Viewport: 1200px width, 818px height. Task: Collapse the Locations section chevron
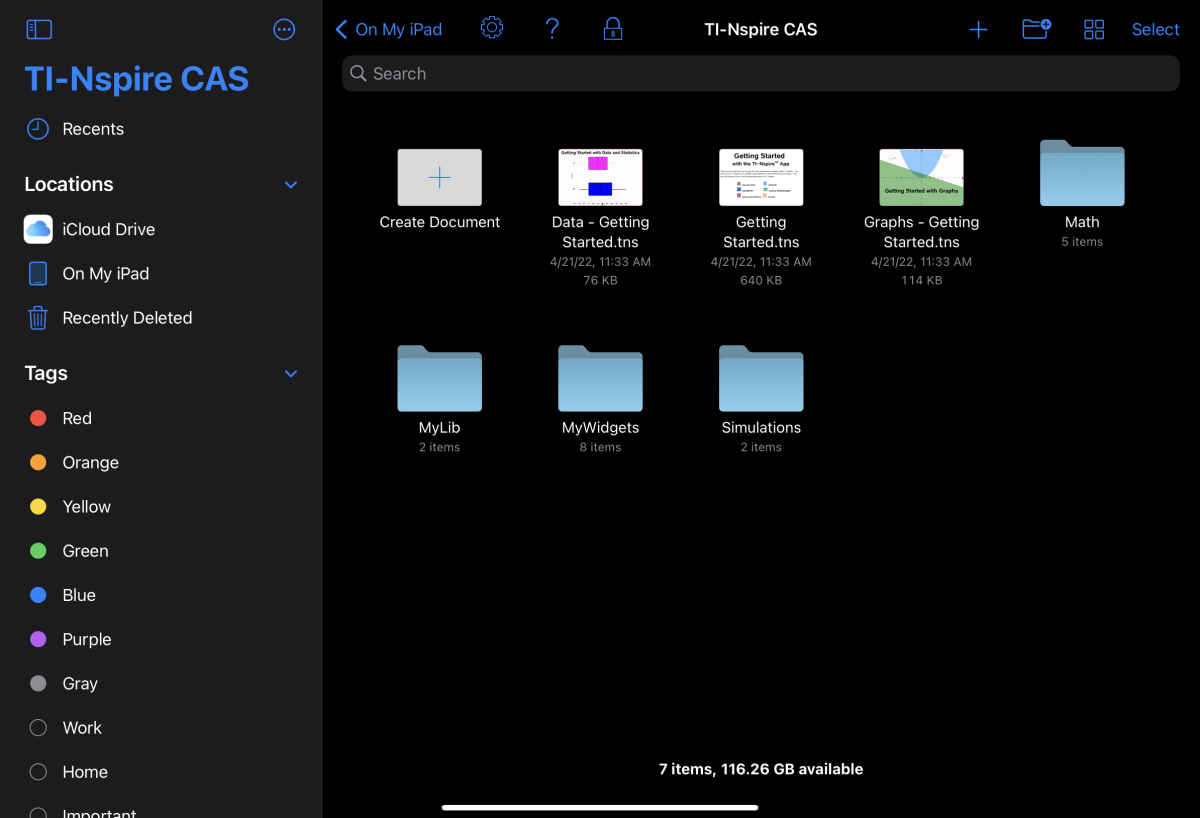[291, 185]
